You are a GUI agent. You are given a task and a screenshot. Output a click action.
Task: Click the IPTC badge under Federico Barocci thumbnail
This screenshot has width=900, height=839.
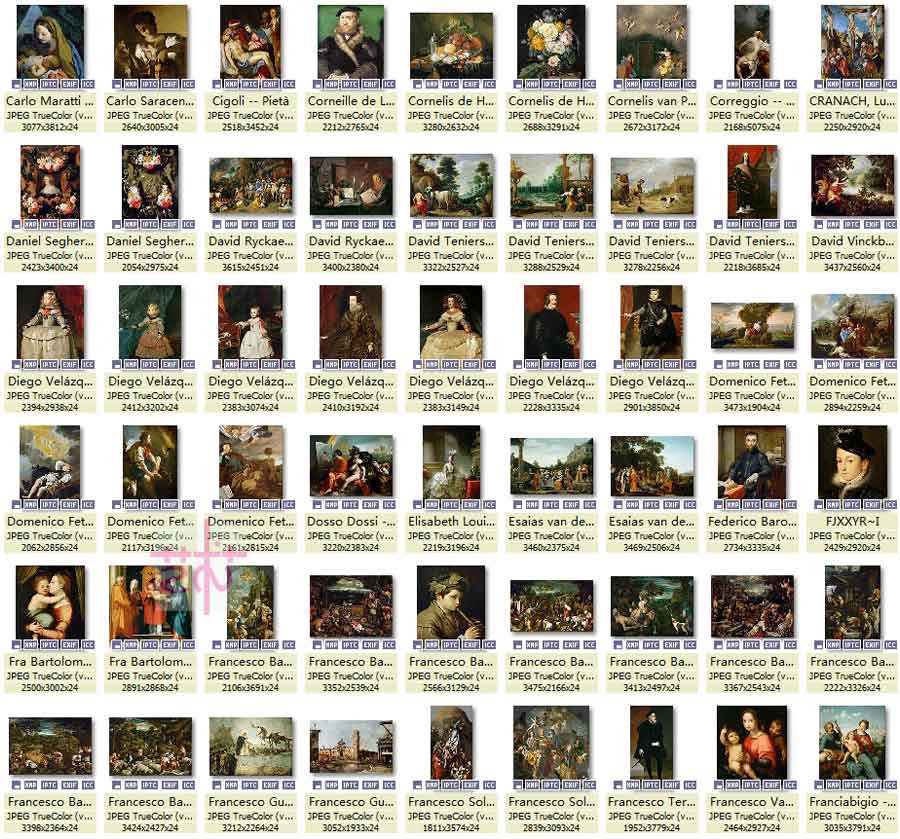point(751,504)
